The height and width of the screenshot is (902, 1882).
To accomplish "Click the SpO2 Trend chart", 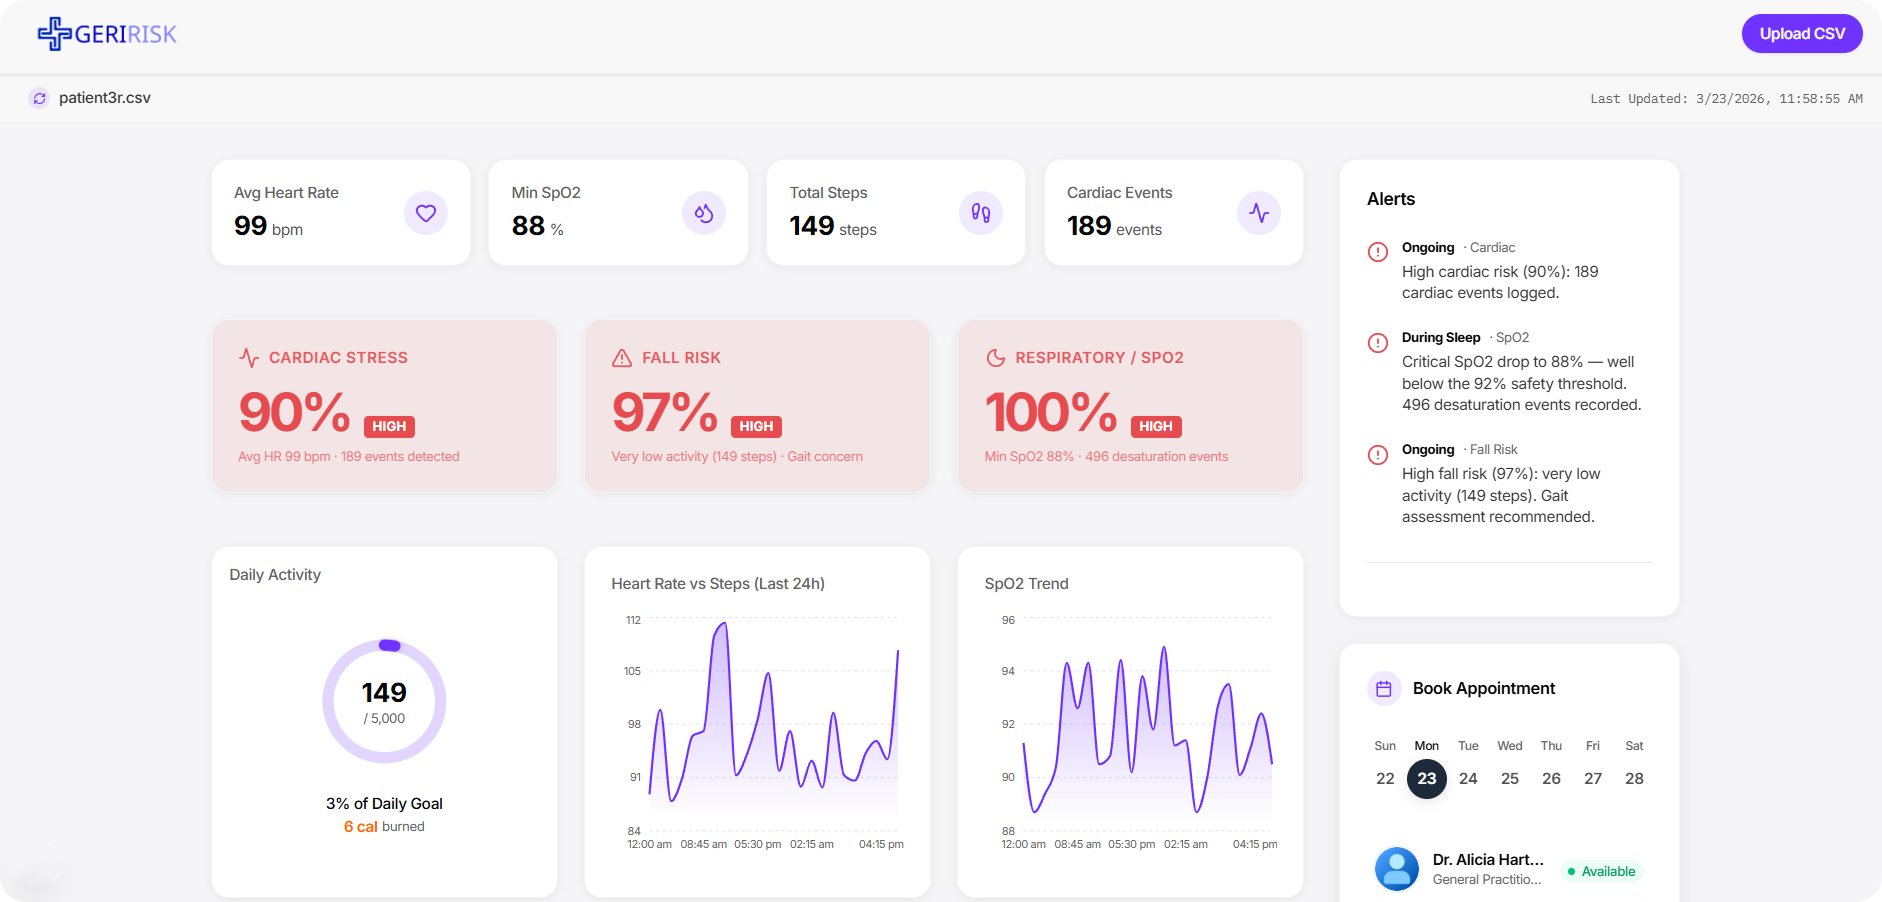I will coord(1138,733).
